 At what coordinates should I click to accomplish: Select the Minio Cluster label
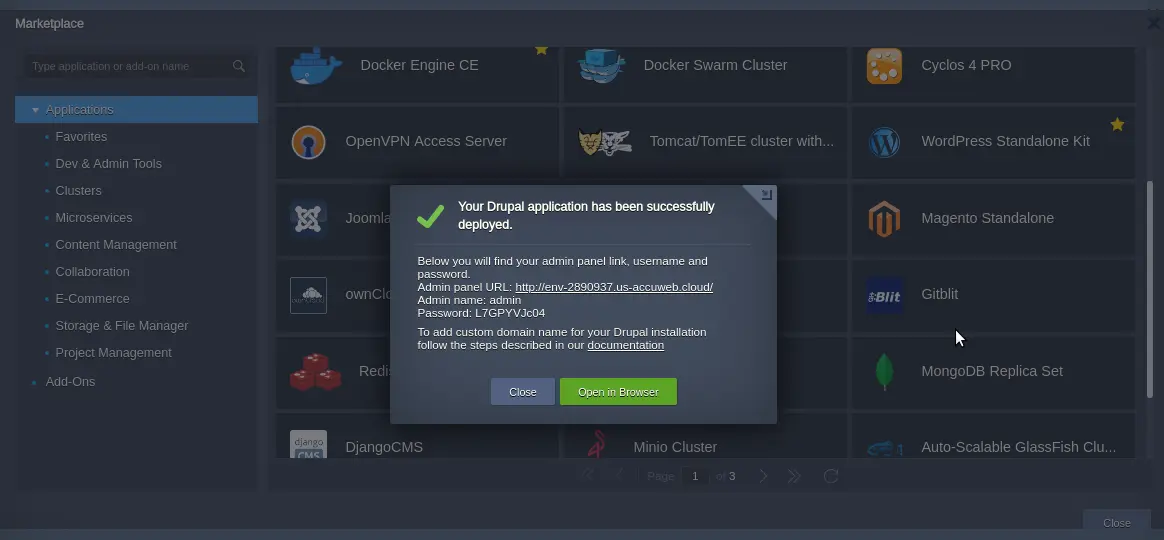(x=675, y=447)
